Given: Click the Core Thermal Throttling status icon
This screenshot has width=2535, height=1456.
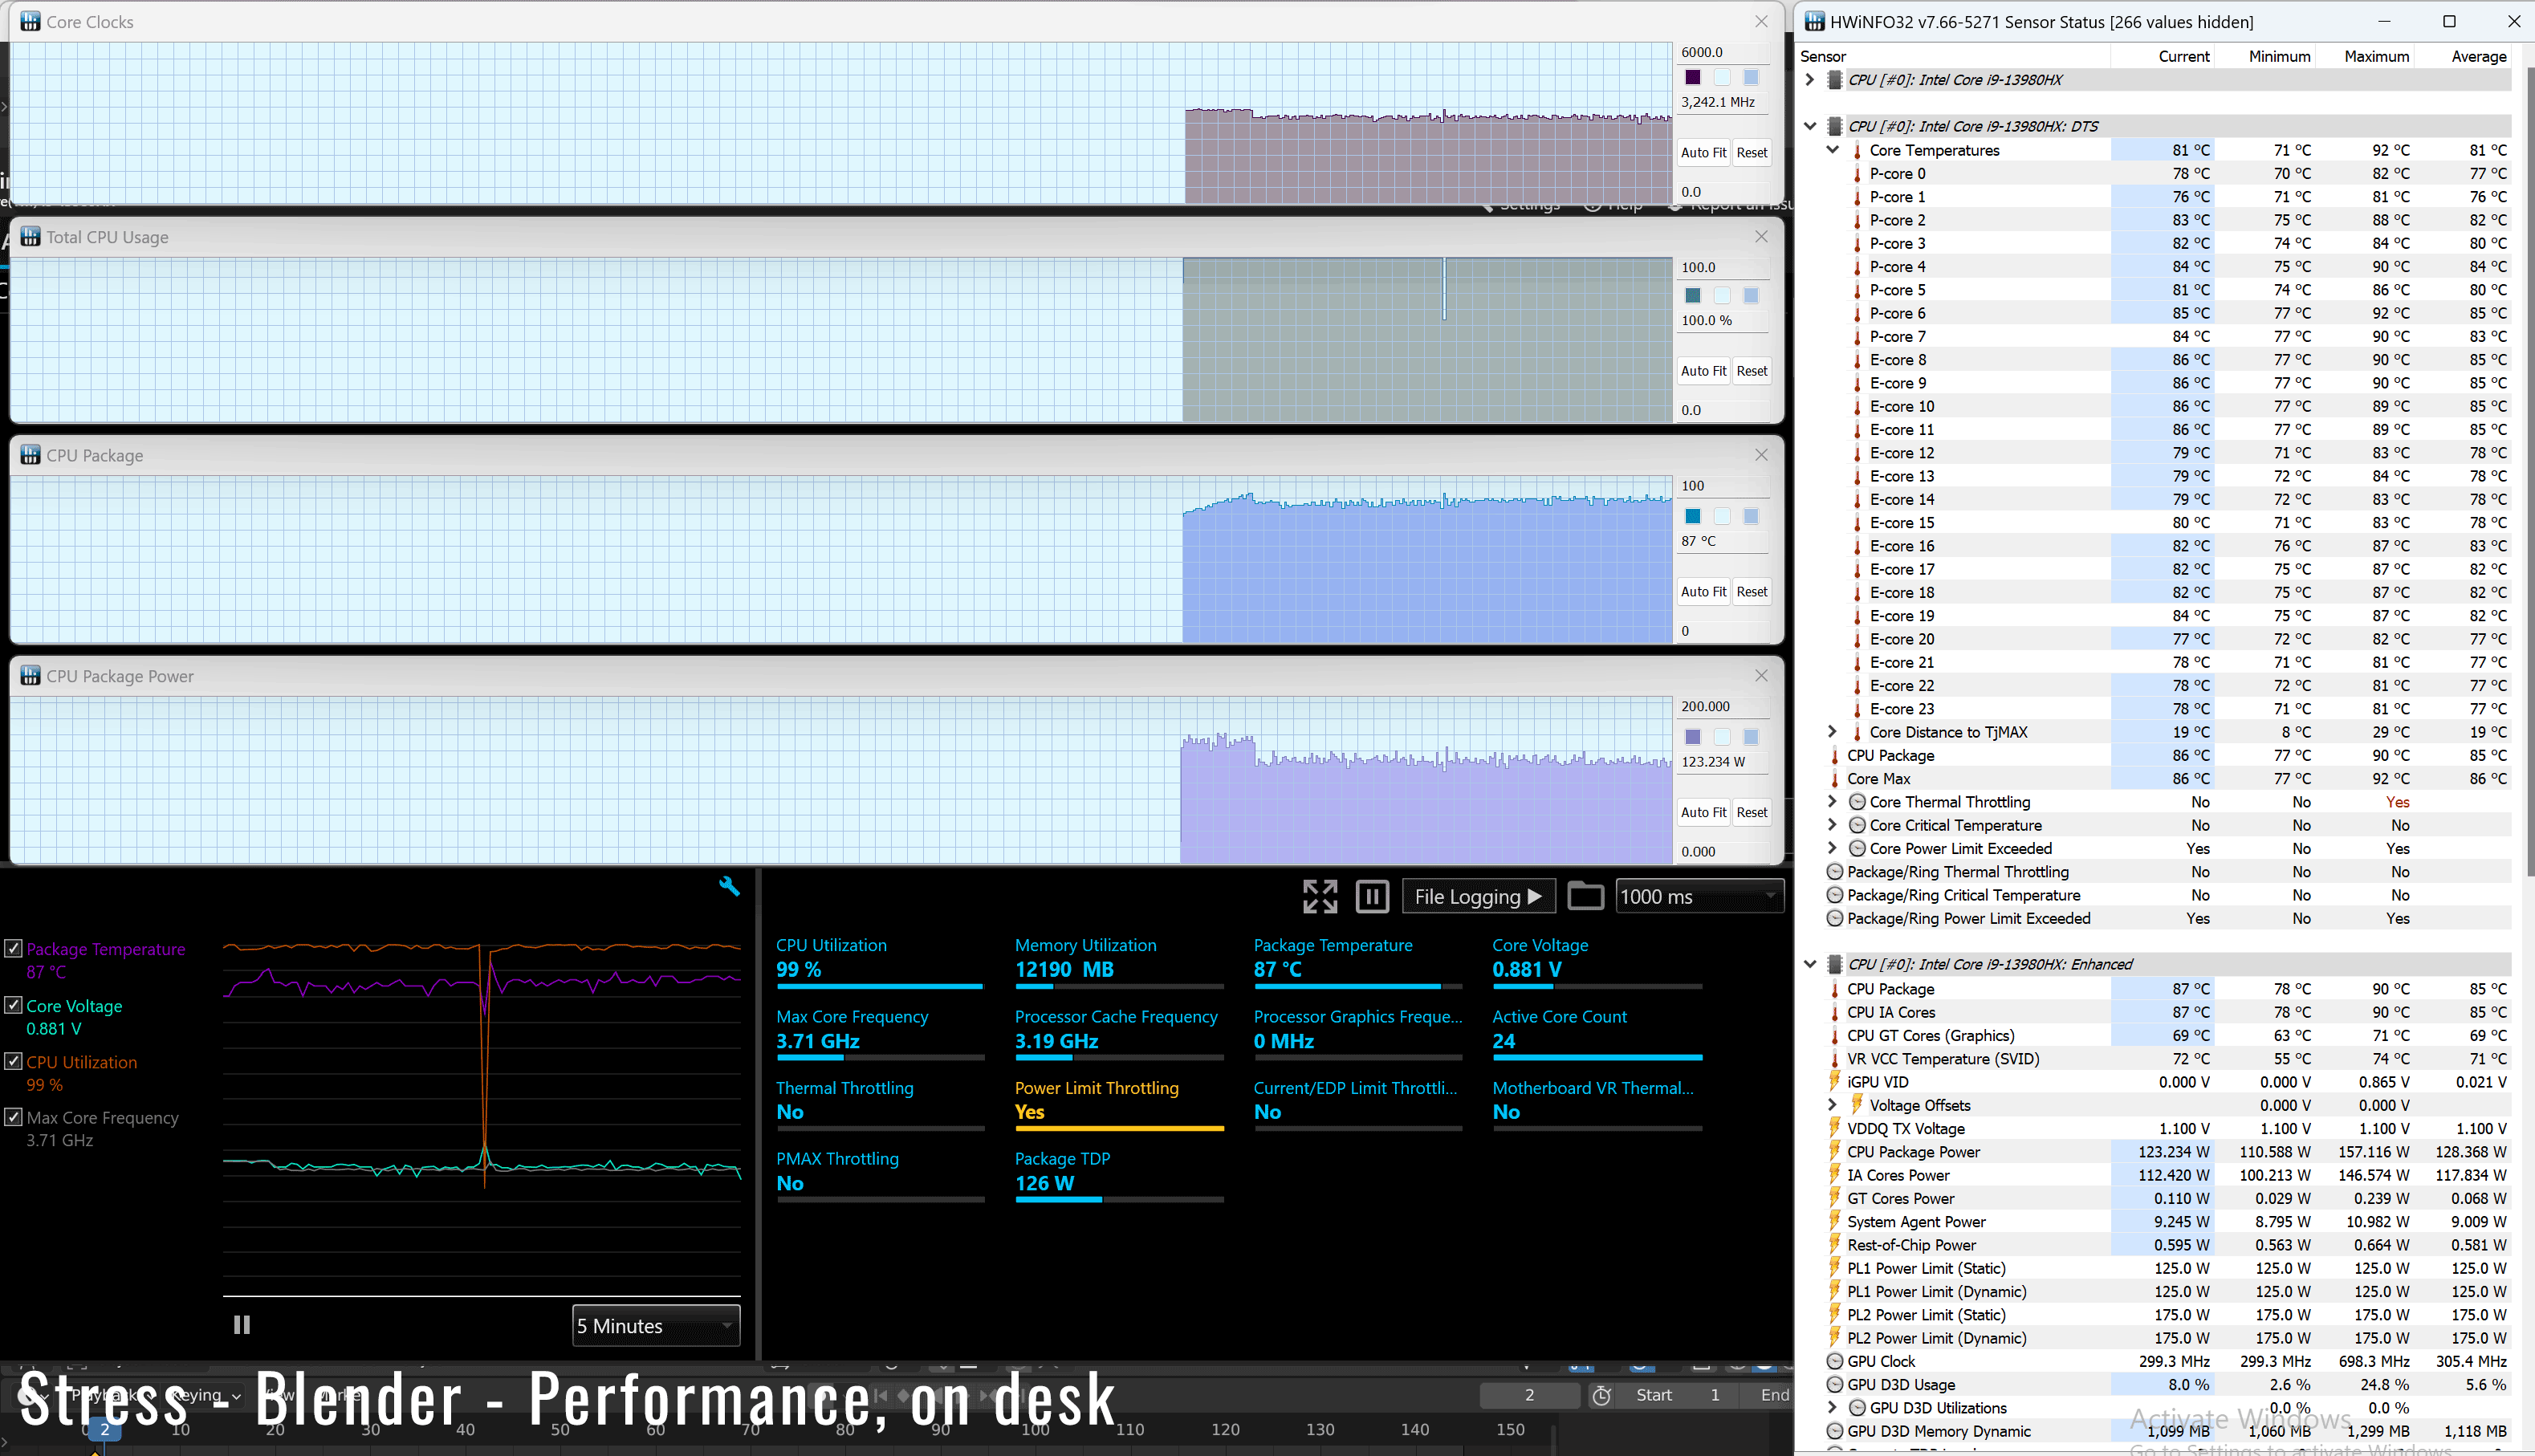Looking at the screenshot, I should [1857, 802].
